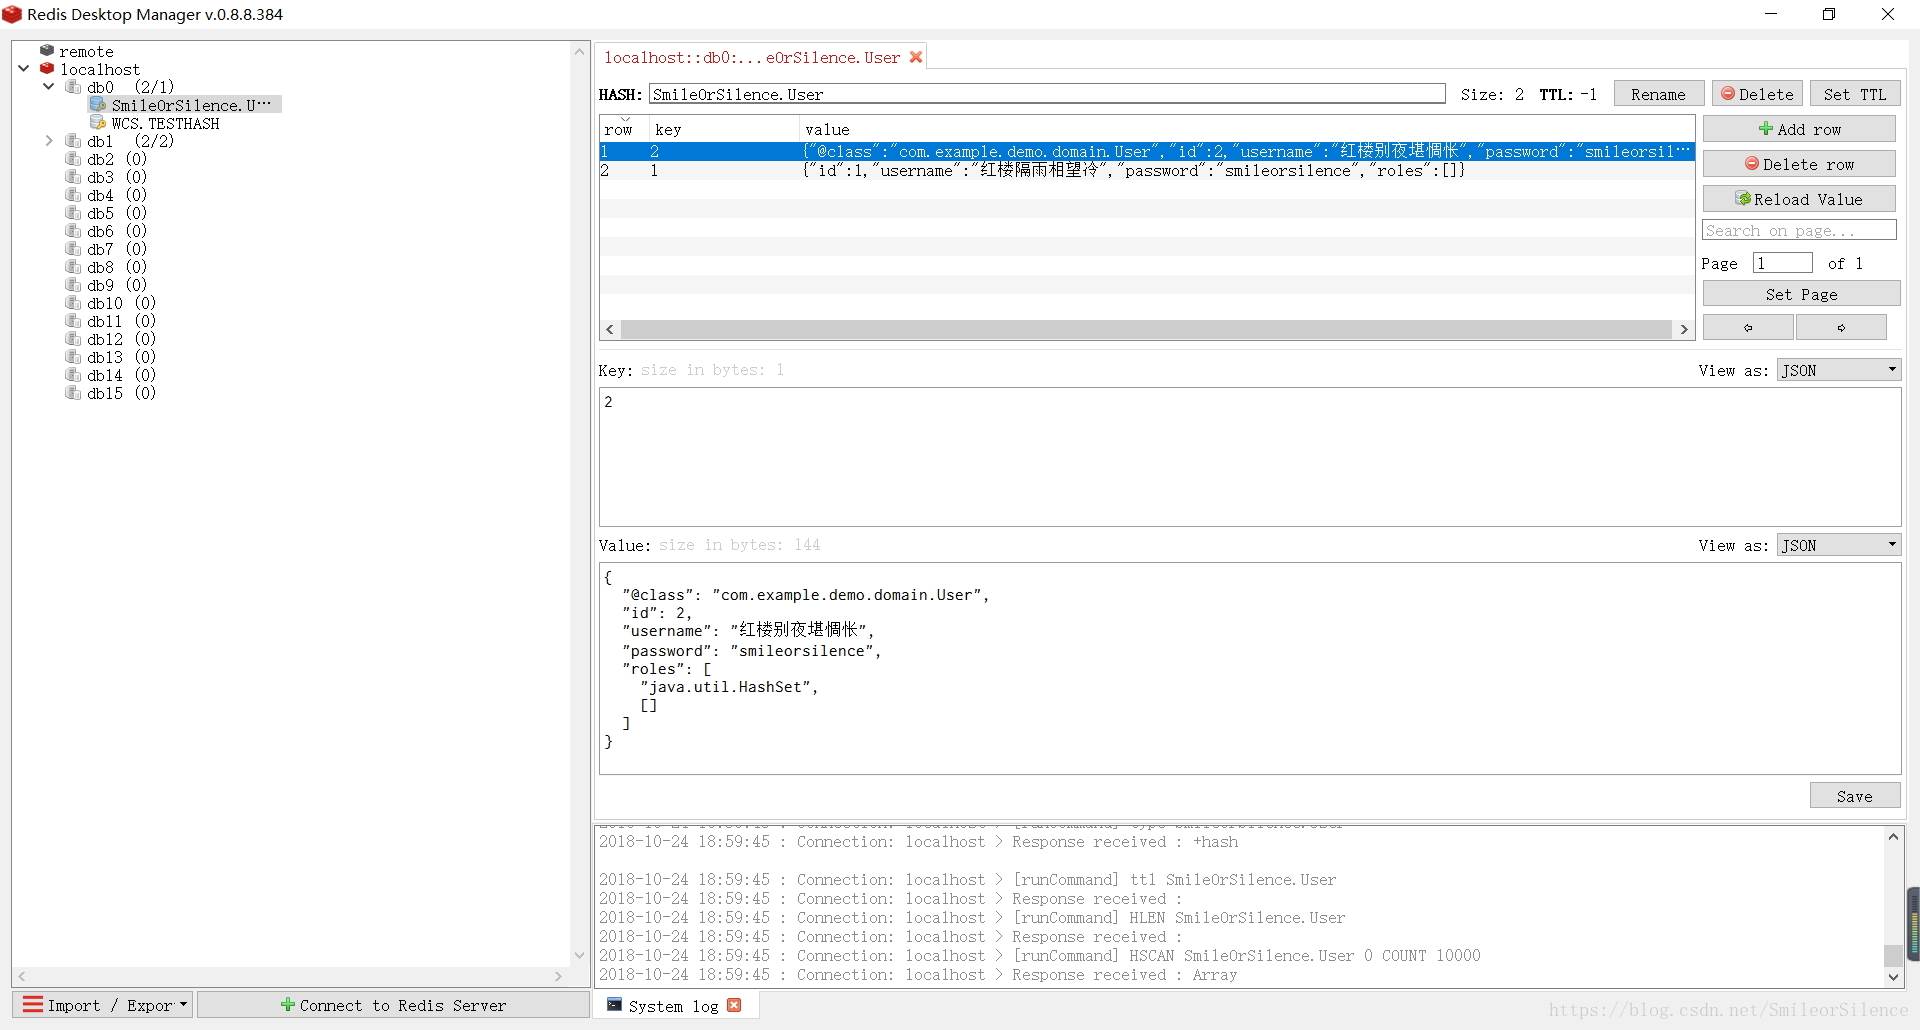Click inside the Key editor text area
1920x1030 pixels.
point(1249,457)
